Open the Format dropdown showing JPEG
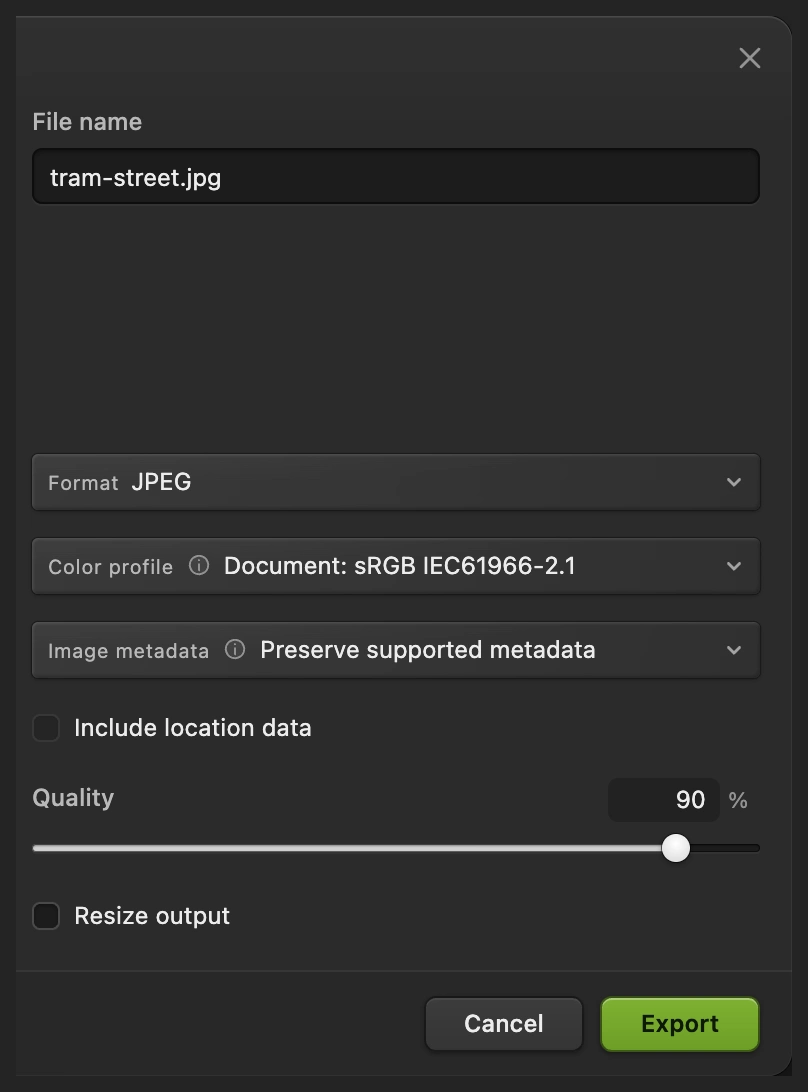The height and width of the screenshot is (1092, 808). (x=396, y=482)
